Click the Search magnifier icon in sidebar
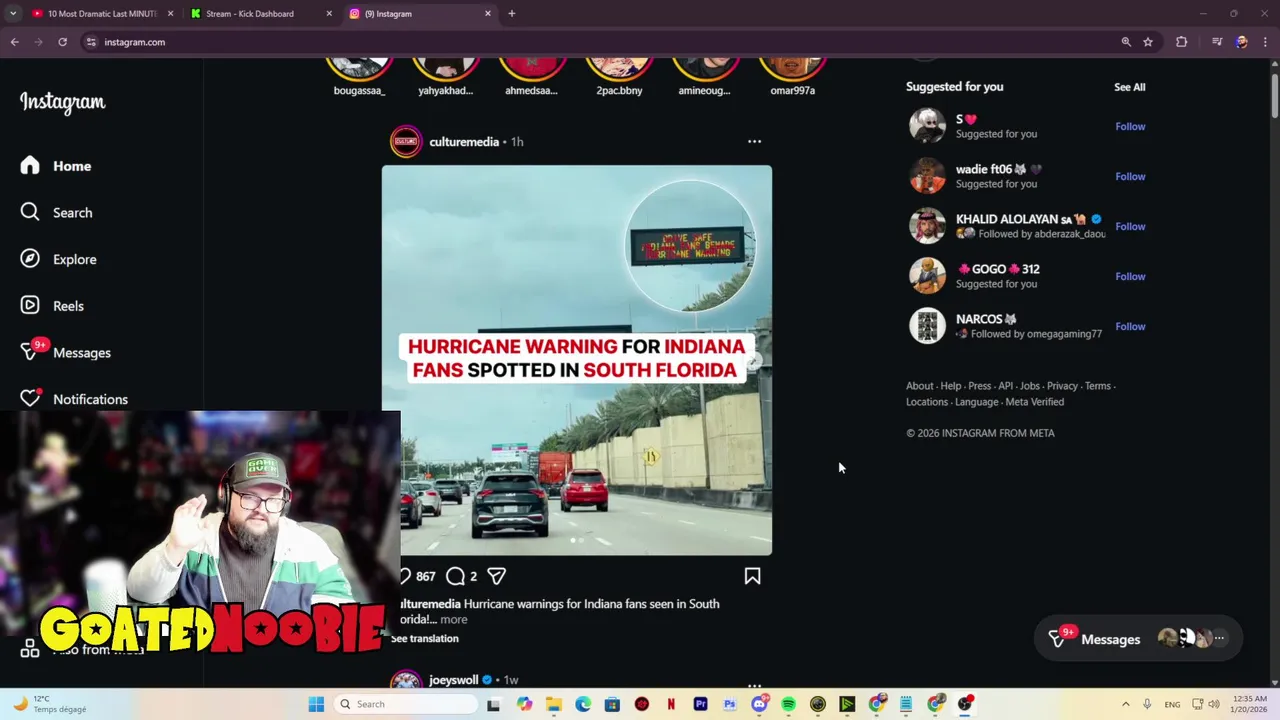The width and height of the screenshot is (1280, 720). click(x=30, y=212)
